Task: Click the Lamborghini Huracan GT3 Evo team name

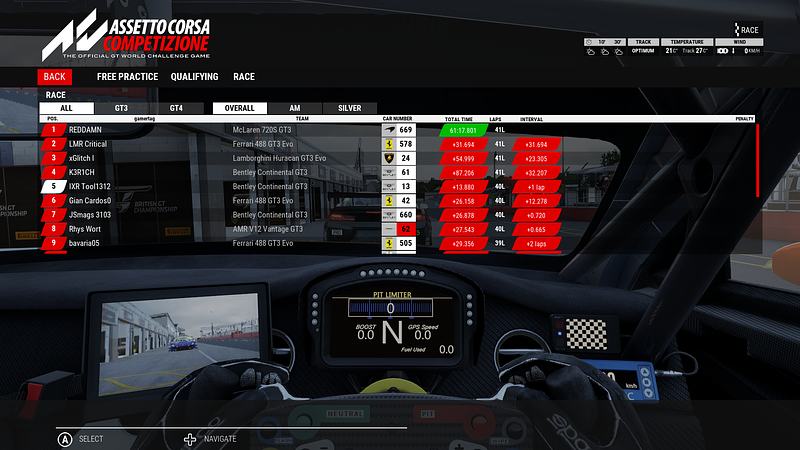Action: [279, 158]
